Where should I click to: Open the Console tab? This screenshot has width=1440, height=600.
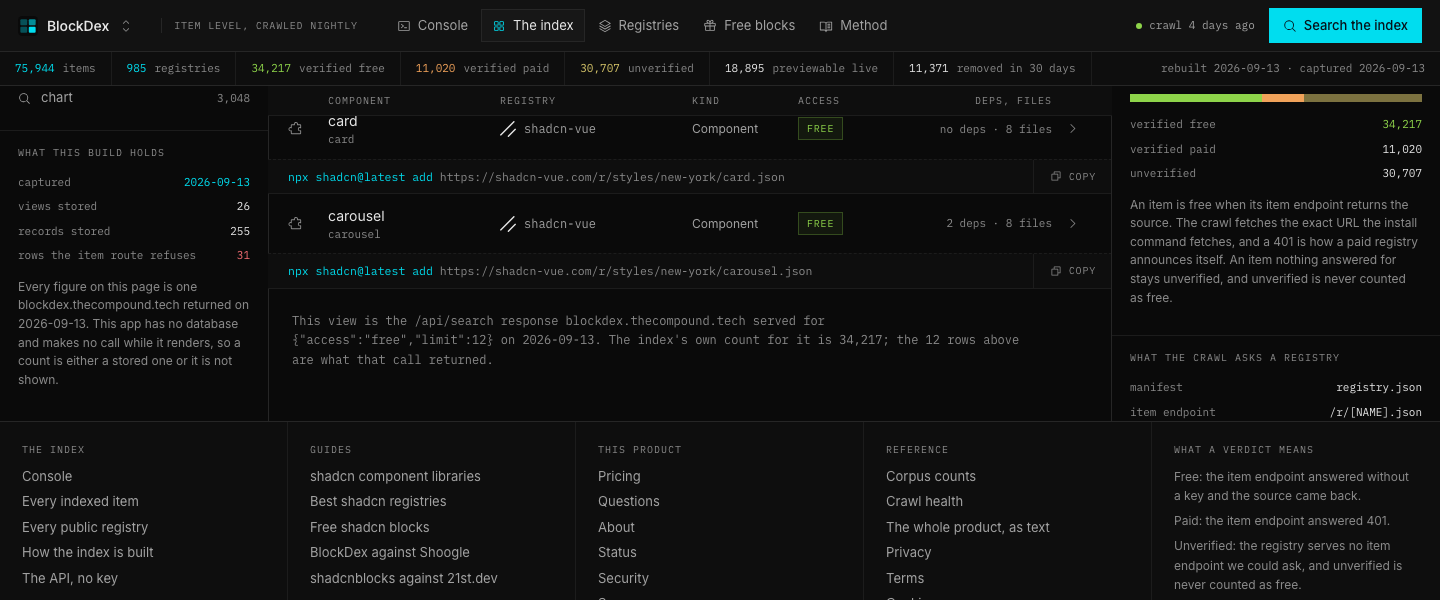click(x=432, y=26)
